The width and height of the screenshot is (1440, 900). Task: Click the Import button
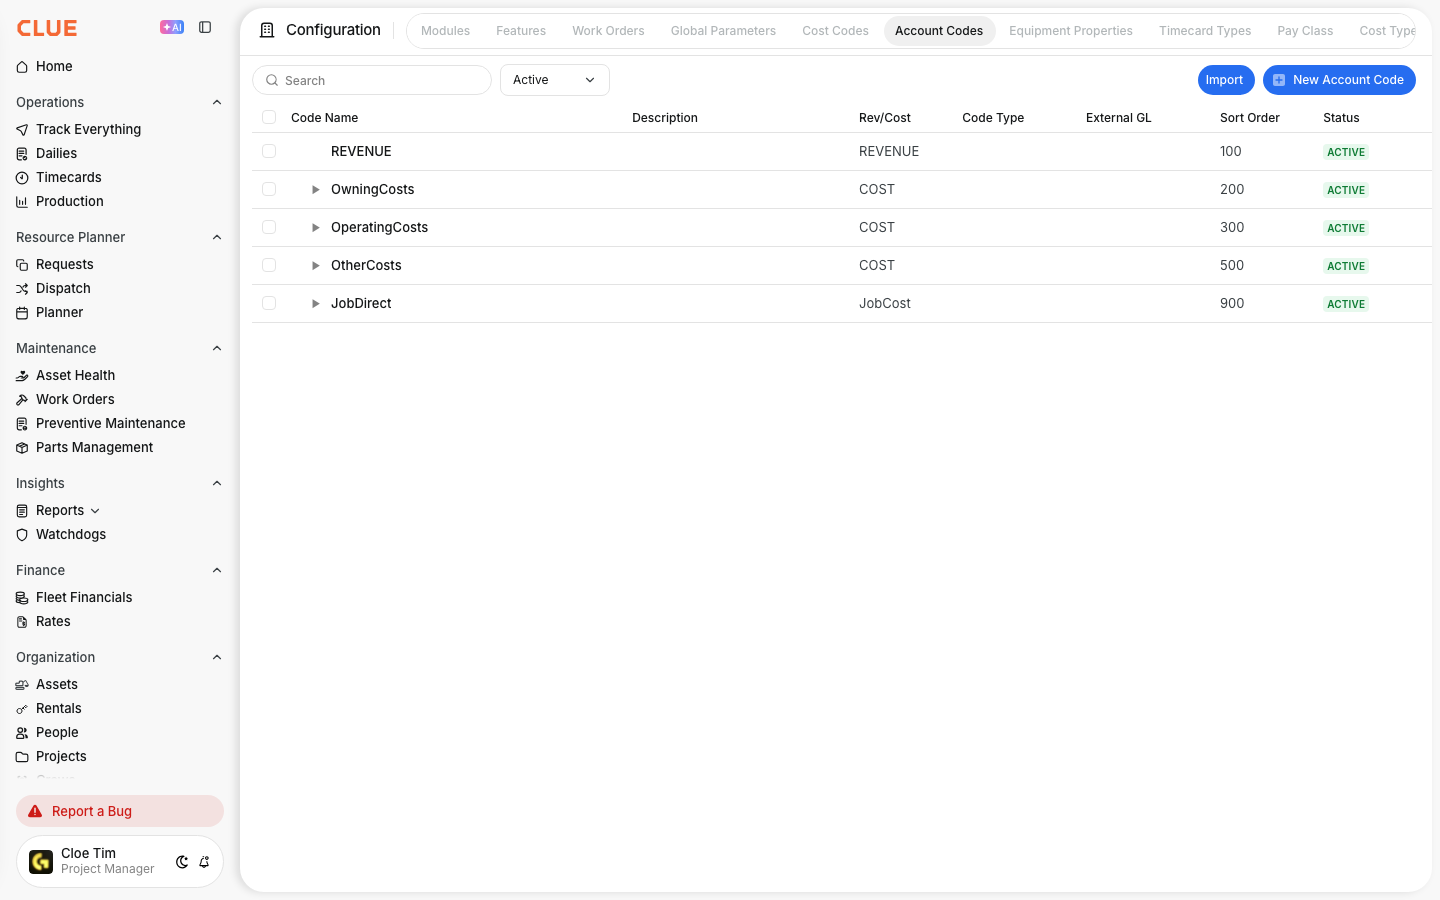[x=1224, y=80]
